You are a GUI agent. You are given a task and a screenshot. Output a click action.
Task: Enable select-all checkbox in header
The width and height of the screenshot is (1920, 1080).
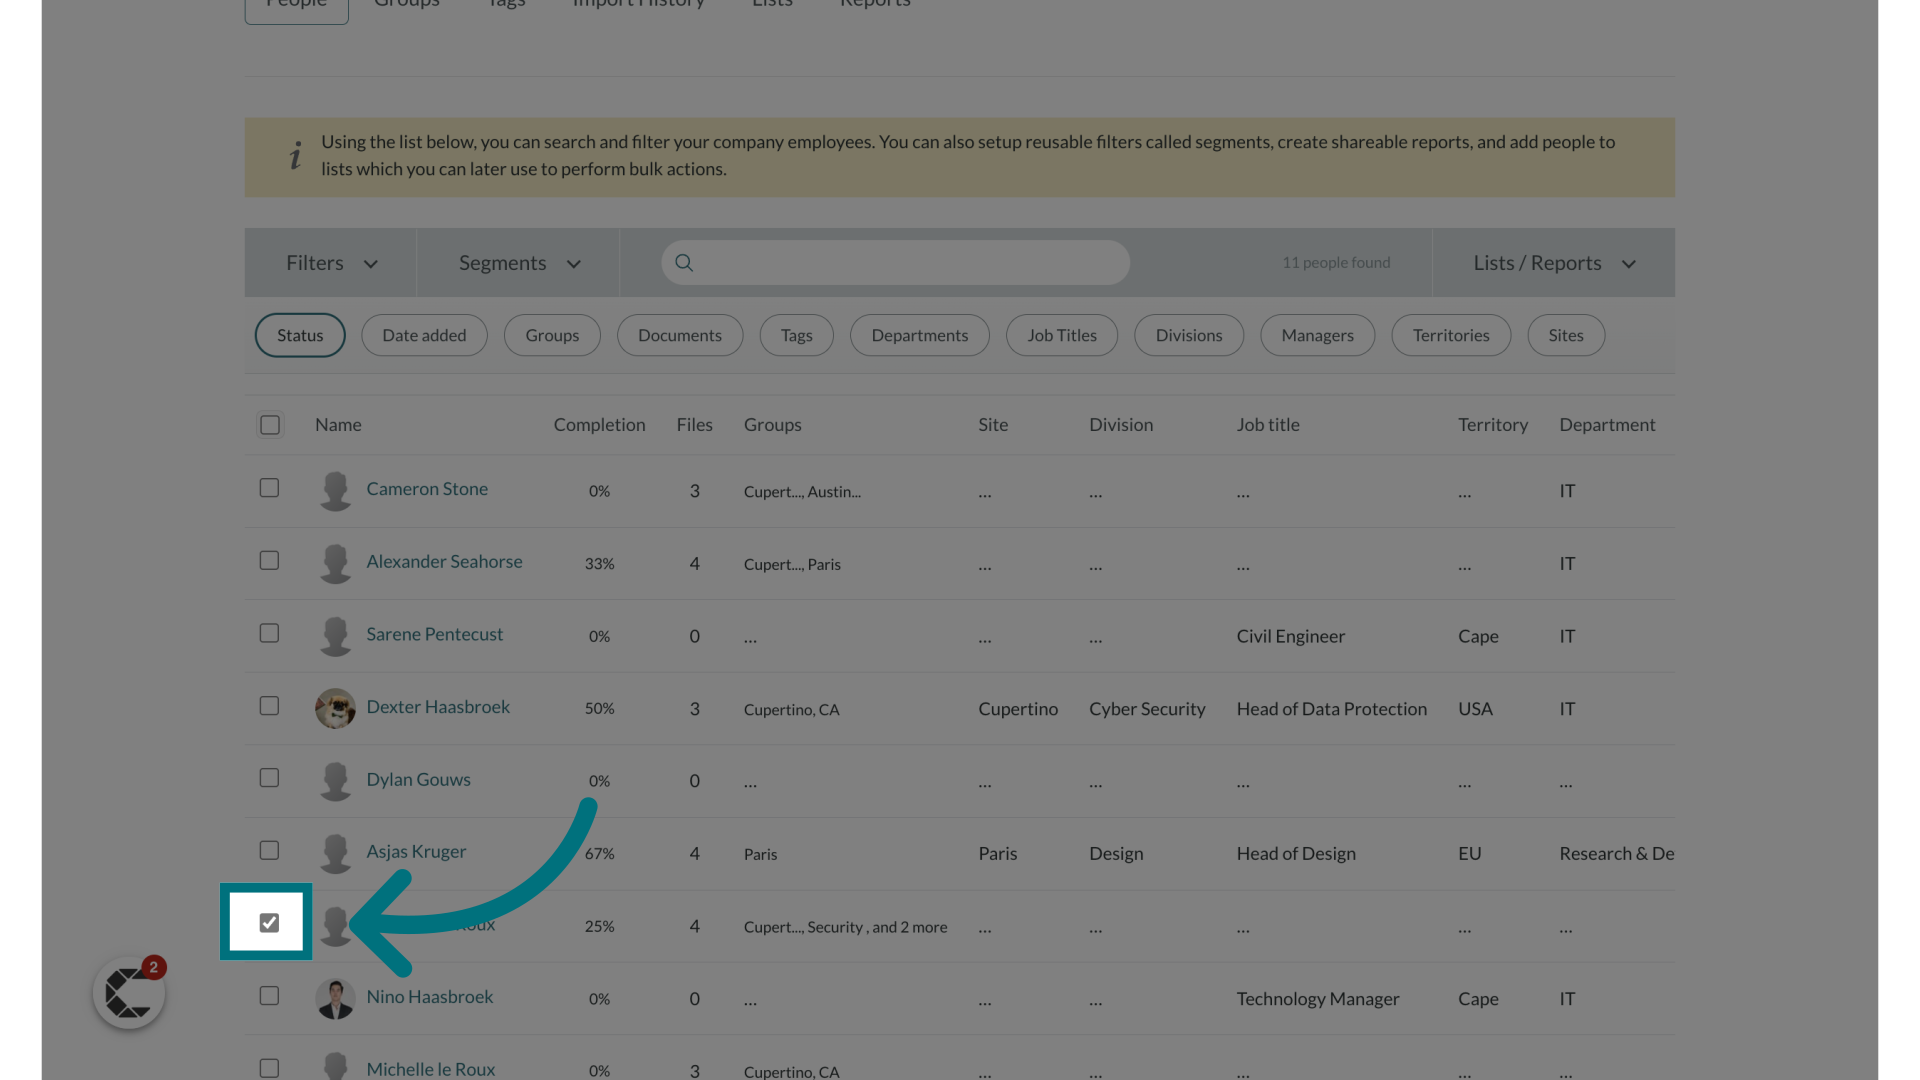pos(270,425)
